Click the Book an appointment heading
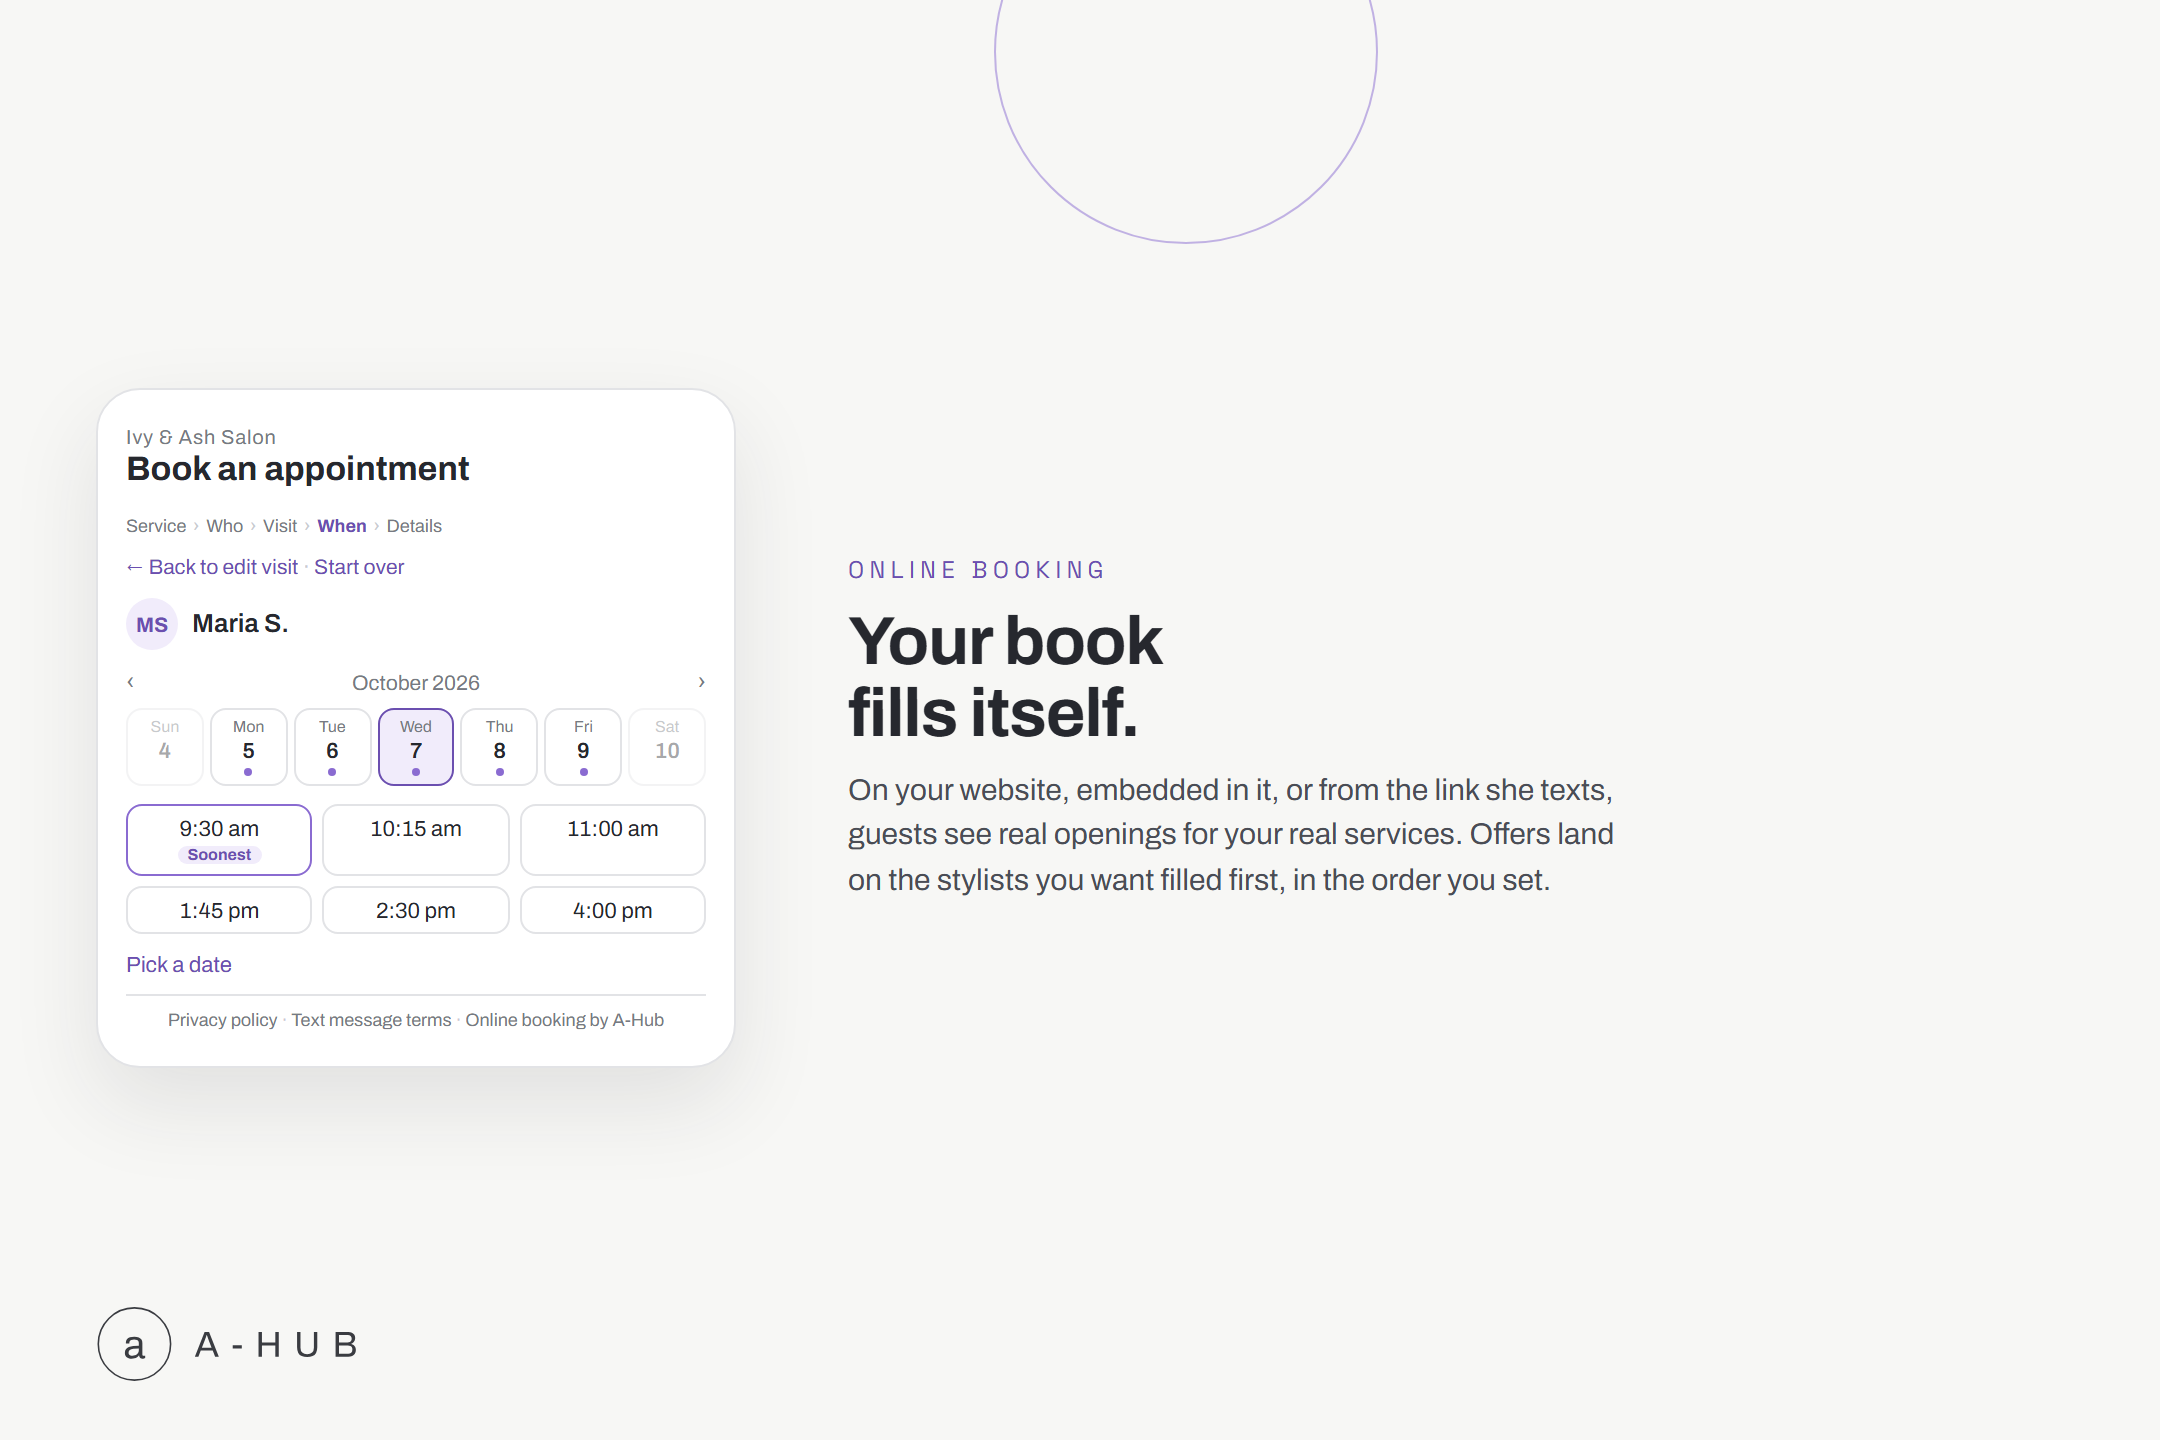The image size is (2160, 1440). point(298,469)
